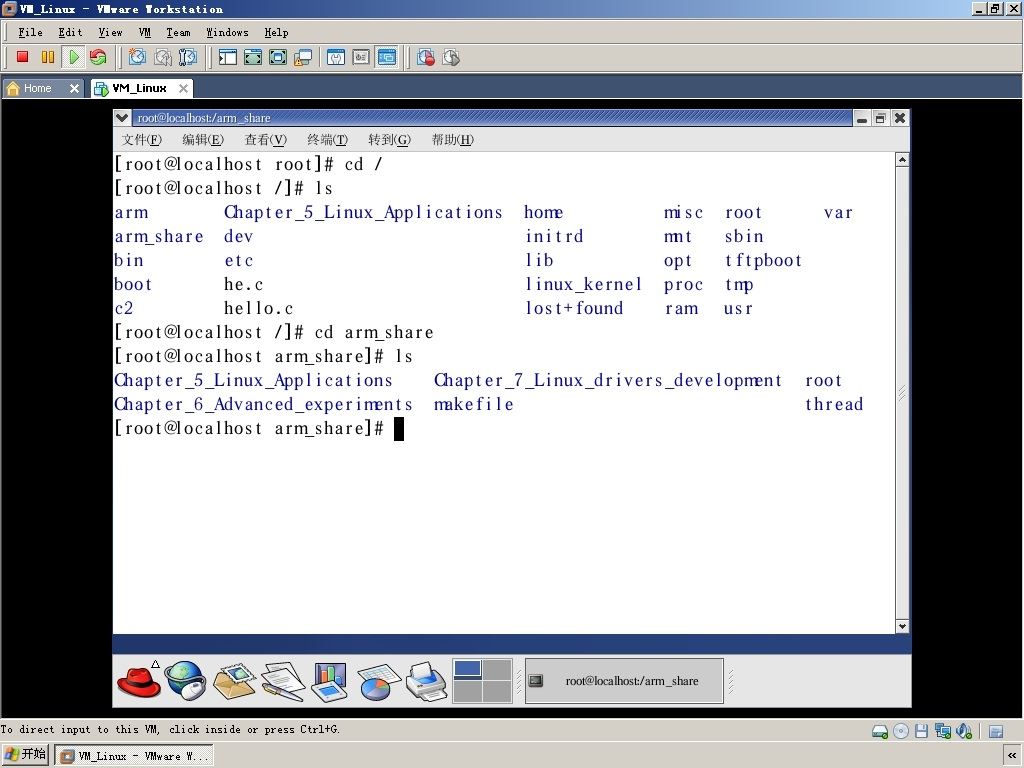Open the terminal window menu arrow
Screen dimensions: 1024x768
click(121, 118)
